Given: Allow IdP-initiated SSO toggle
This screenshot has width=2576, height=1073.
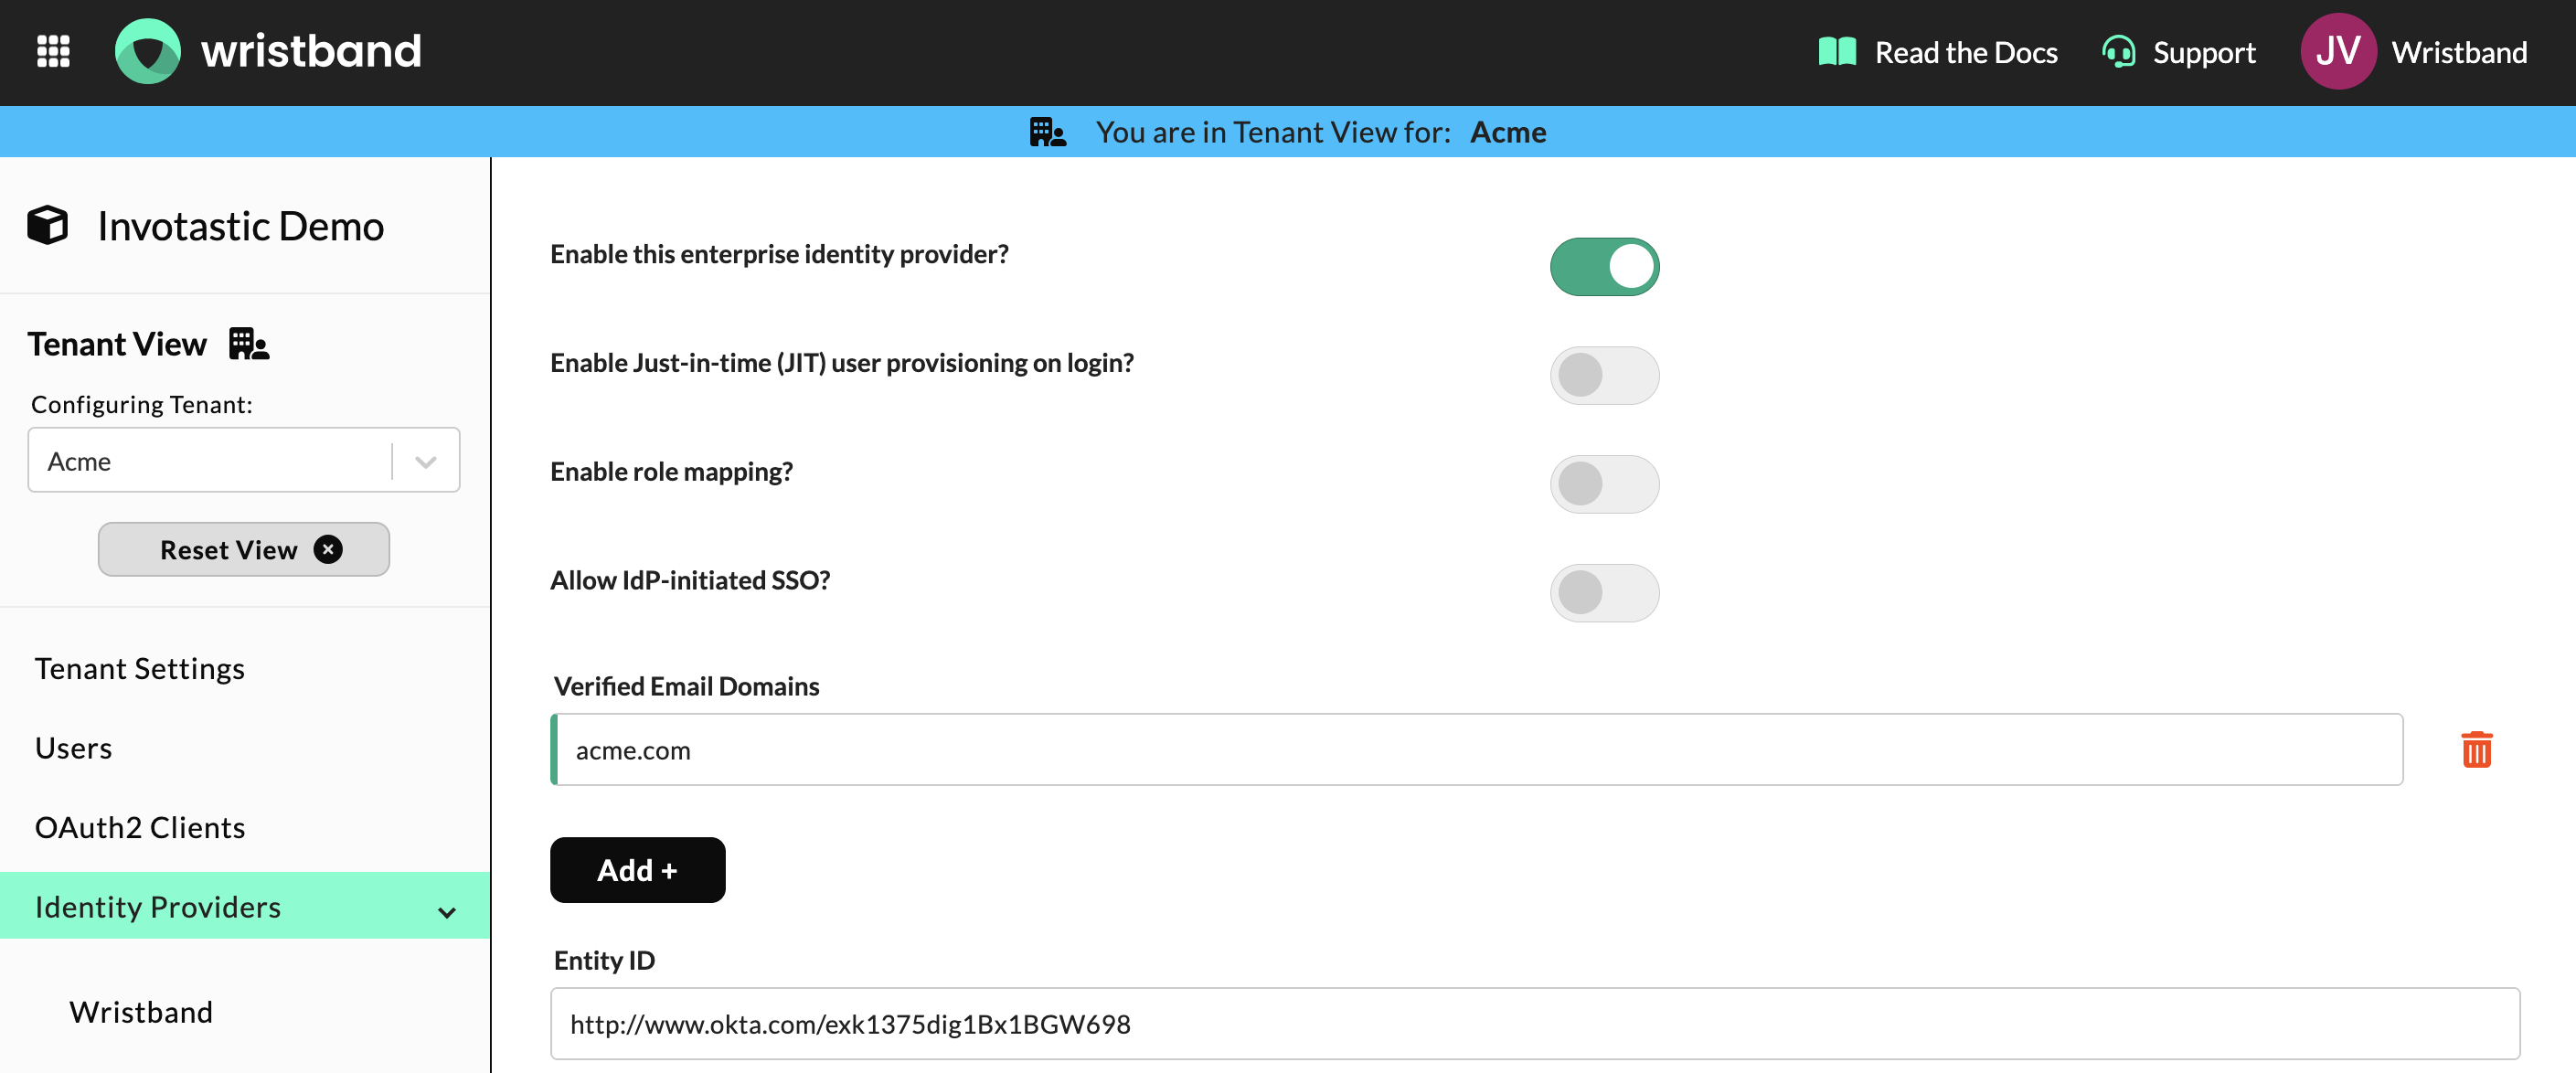Looking at the screenshot, I should point(1604,594).
